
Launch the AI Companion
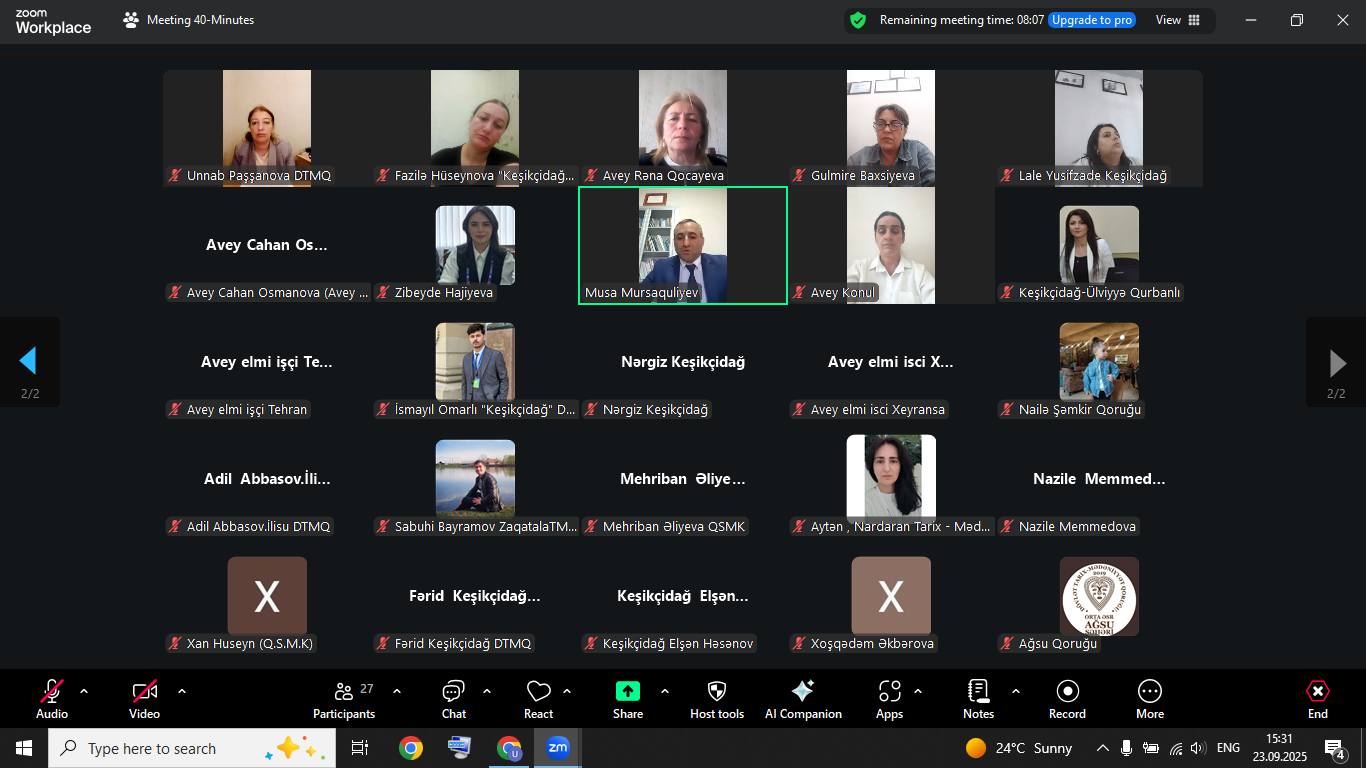click(x=802, y=699)
